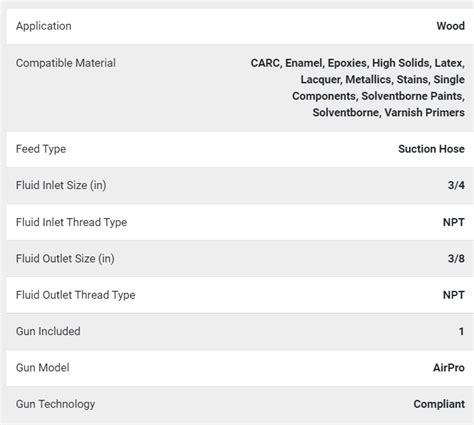Screen dimensions: 474x425
Task: Select NPT value for inlet thread
Action: tap(454, 222)
